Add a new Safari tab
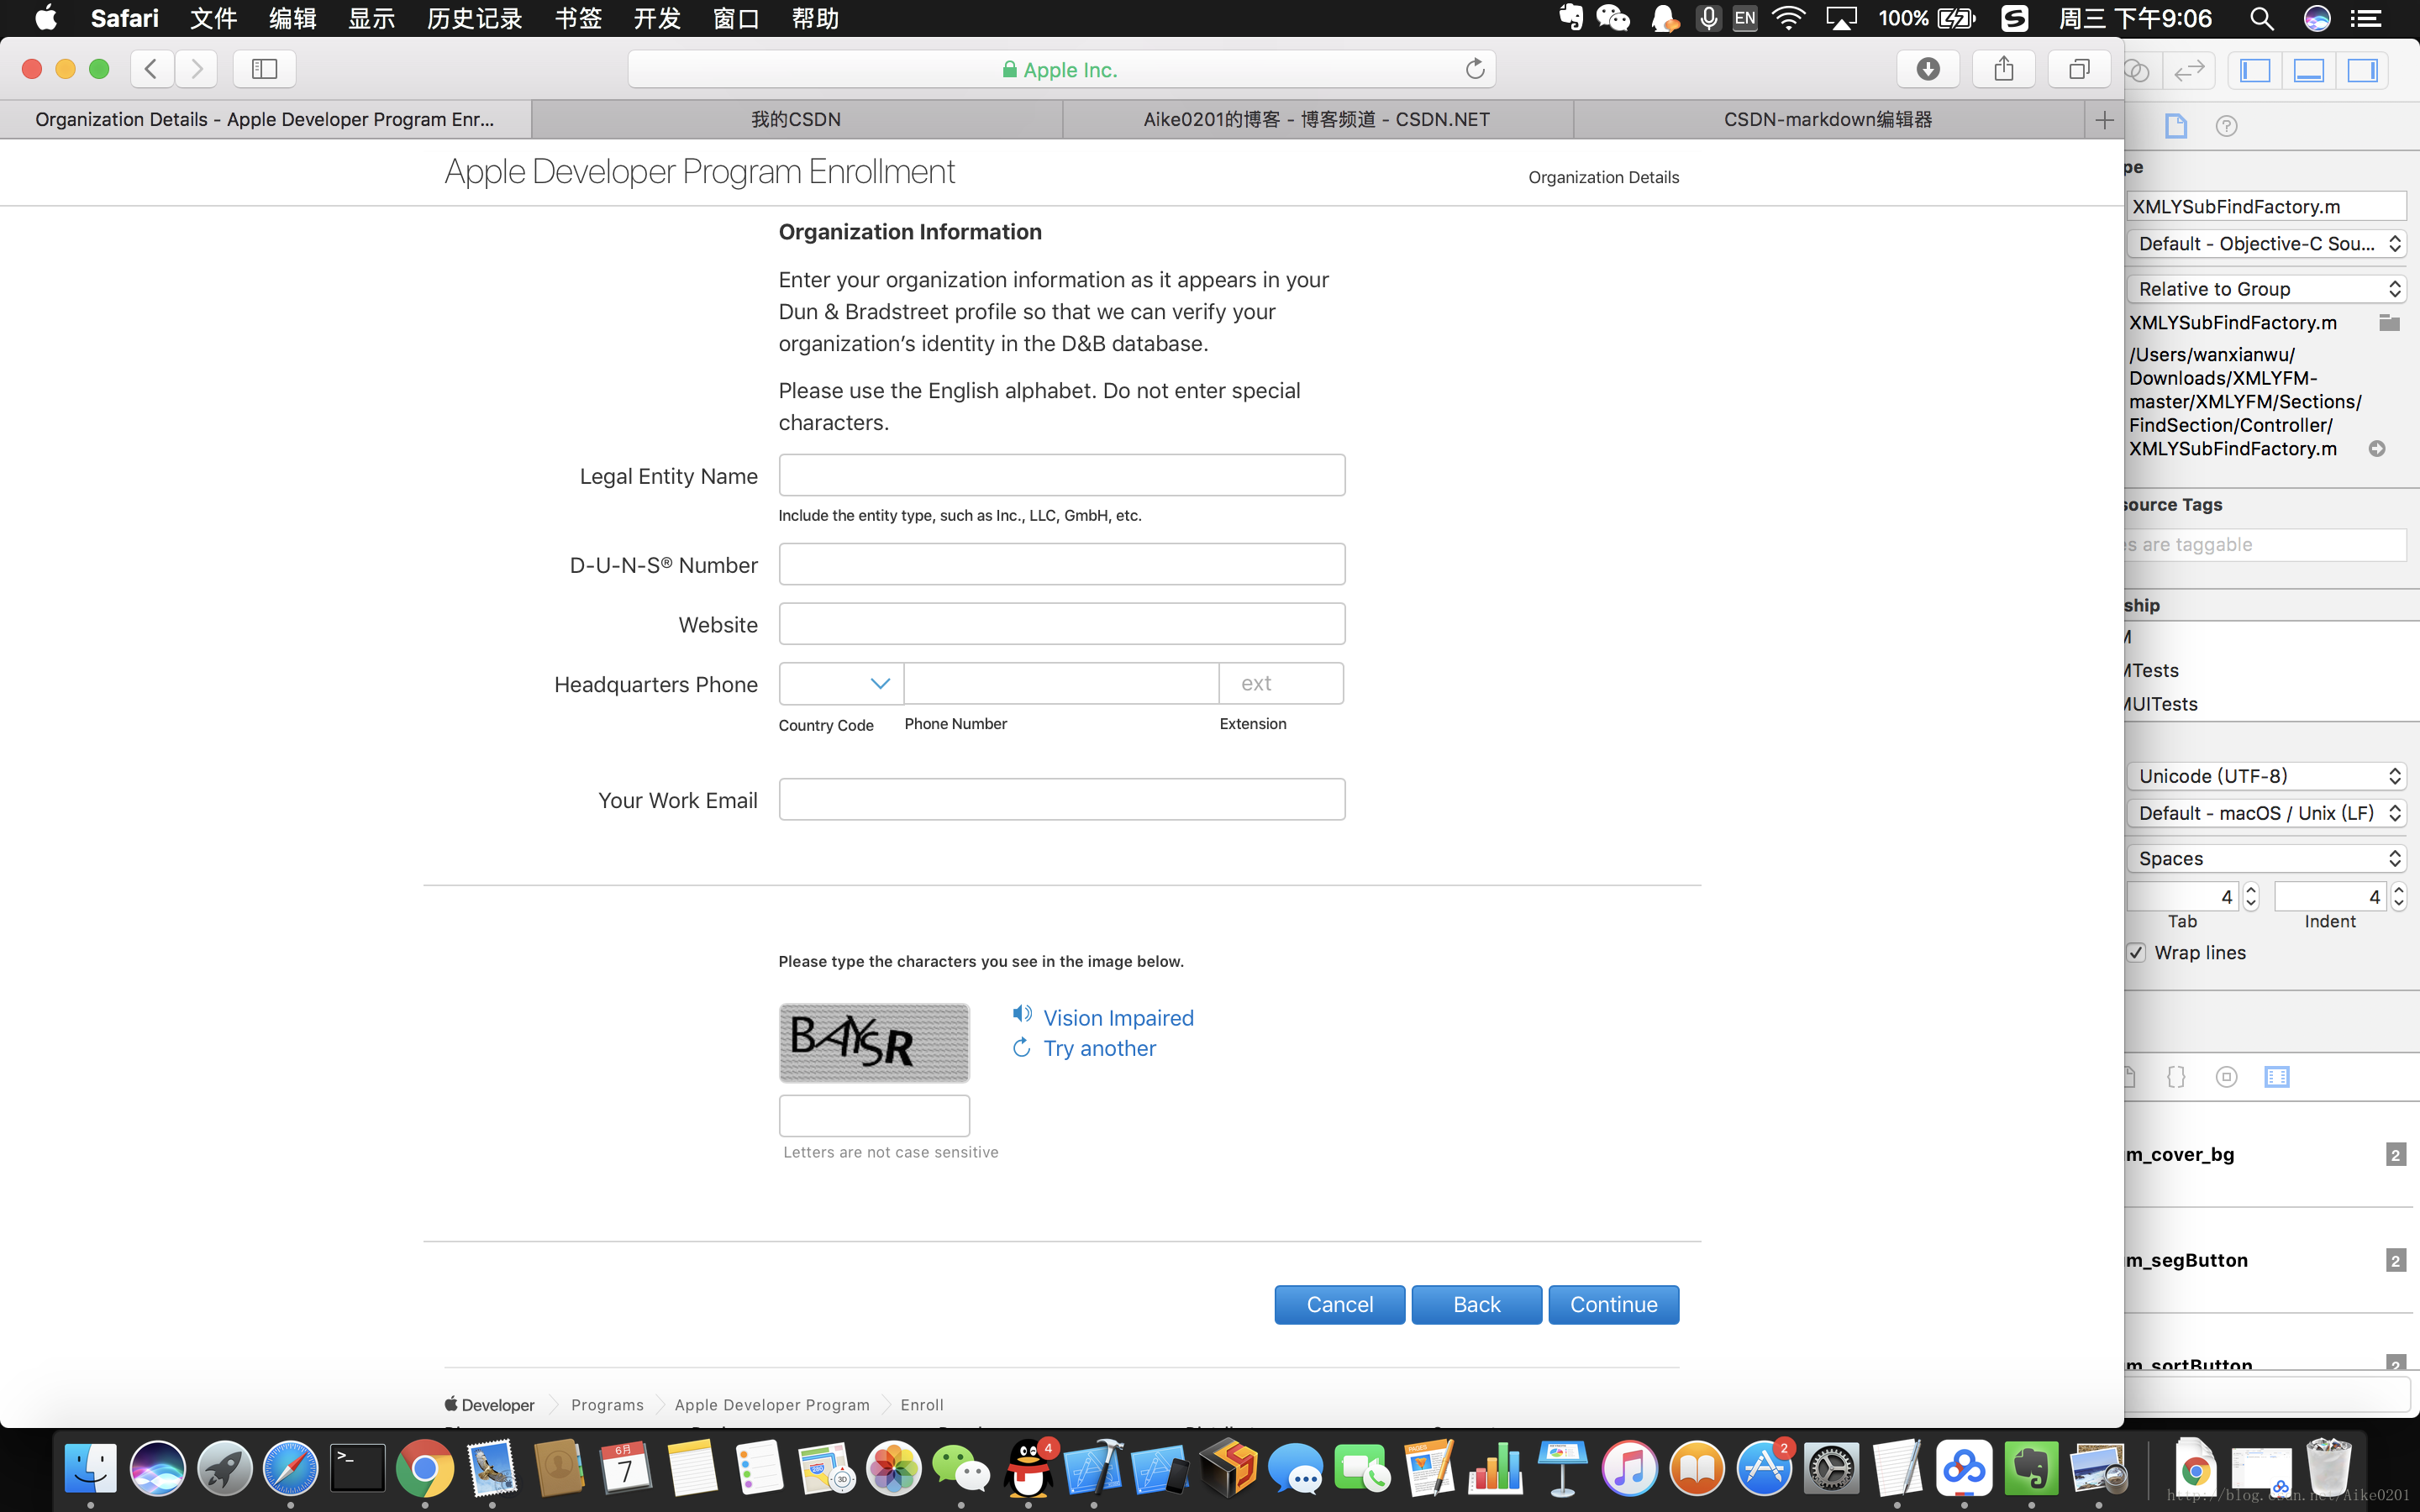 point(2104,120)
